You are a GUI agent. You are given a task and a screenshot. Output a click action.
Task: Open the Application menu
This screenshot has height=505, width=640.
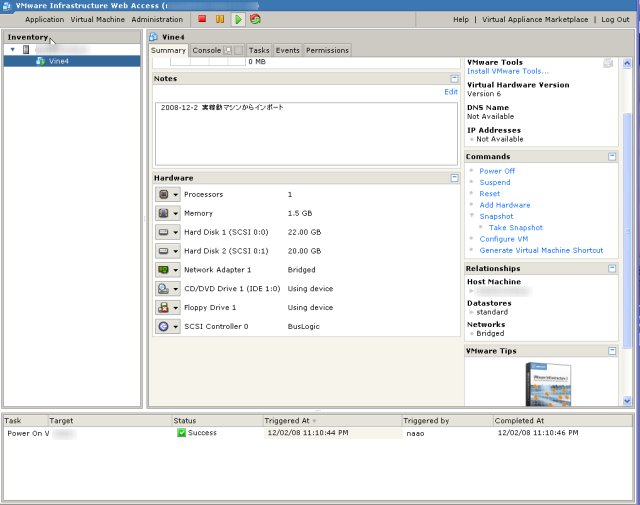pos(44,19)
